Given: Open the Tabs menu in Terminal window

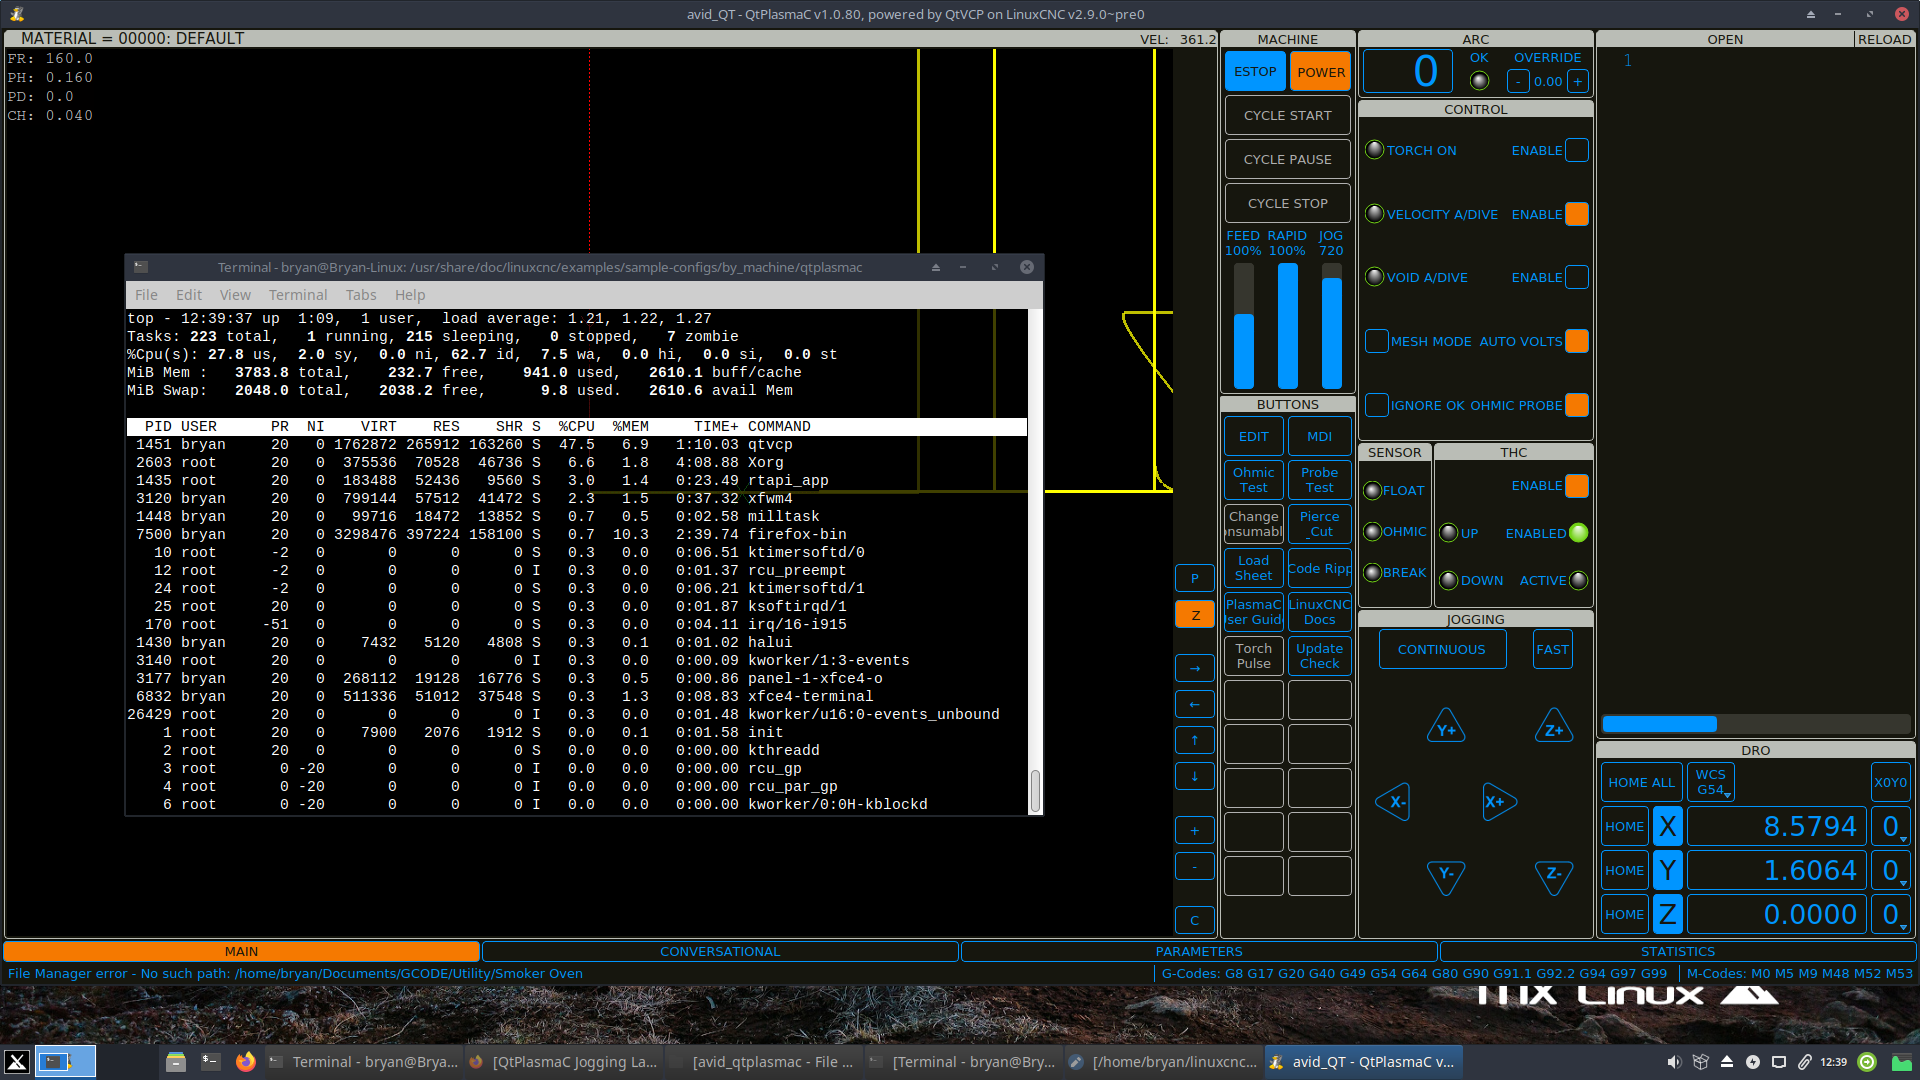Looking at the screenshot, I should pyautogui.click(x=361, y=295).
